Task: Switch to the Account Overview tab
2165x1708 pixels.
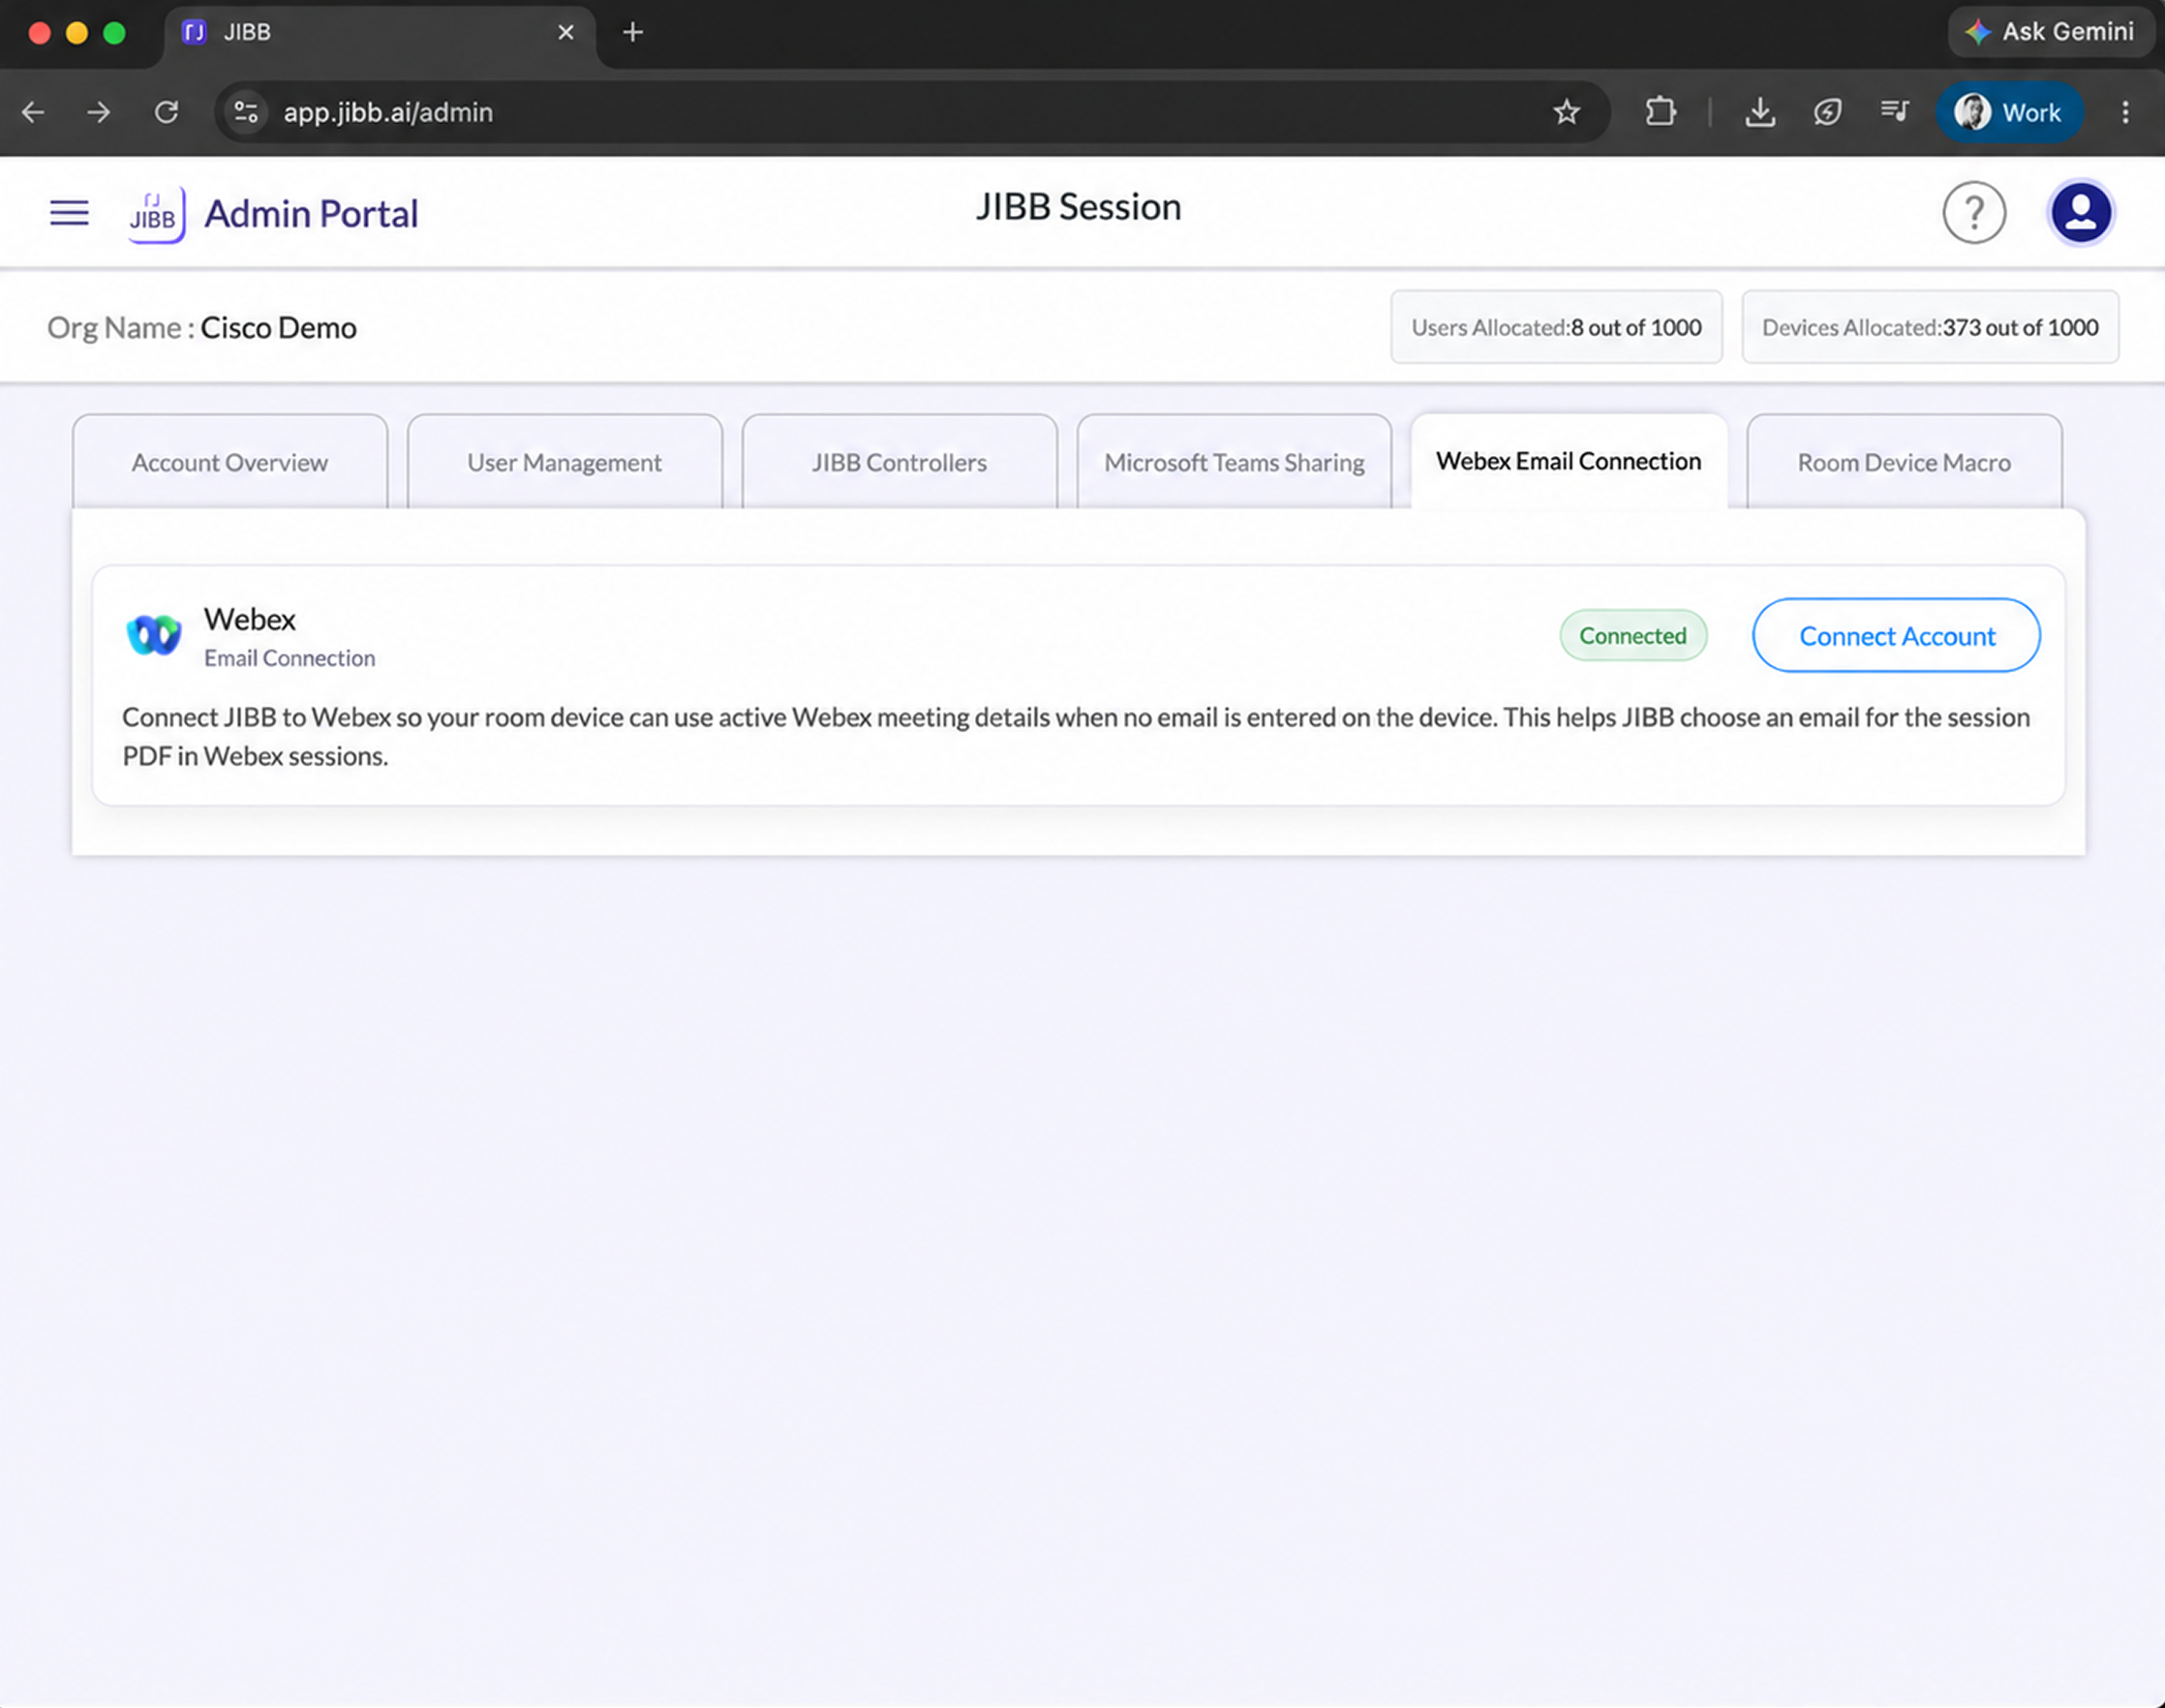Action: [x=230, y=462]
